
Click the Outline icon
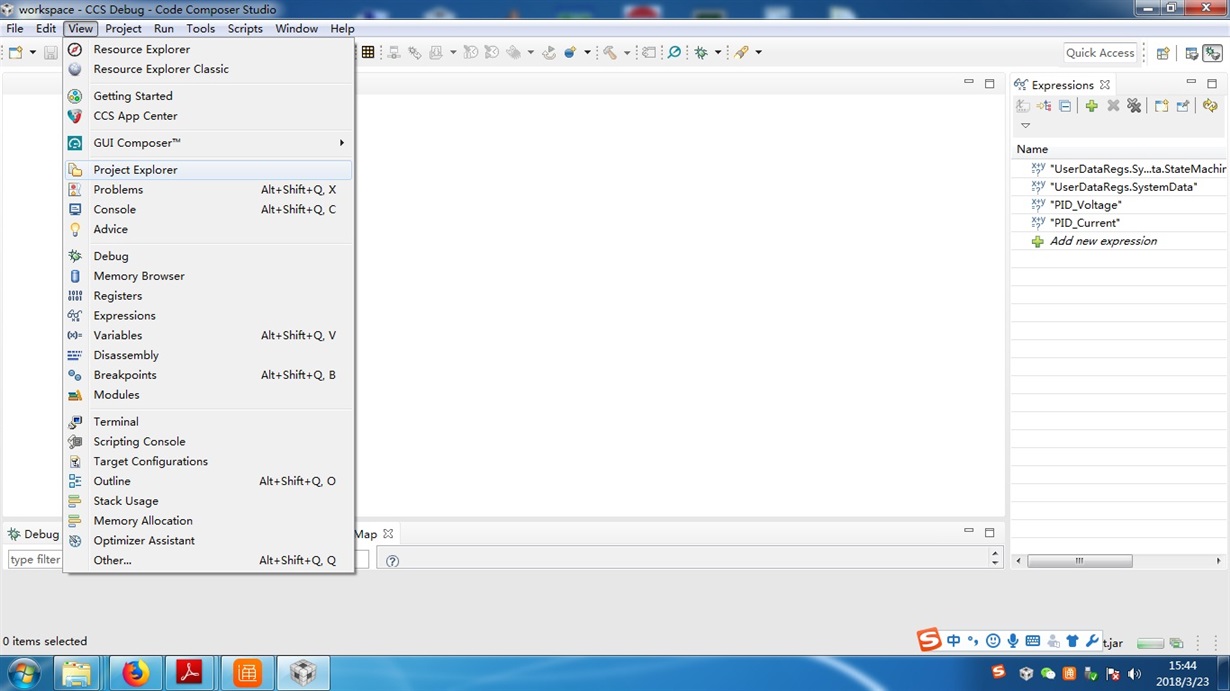[75, 481]
